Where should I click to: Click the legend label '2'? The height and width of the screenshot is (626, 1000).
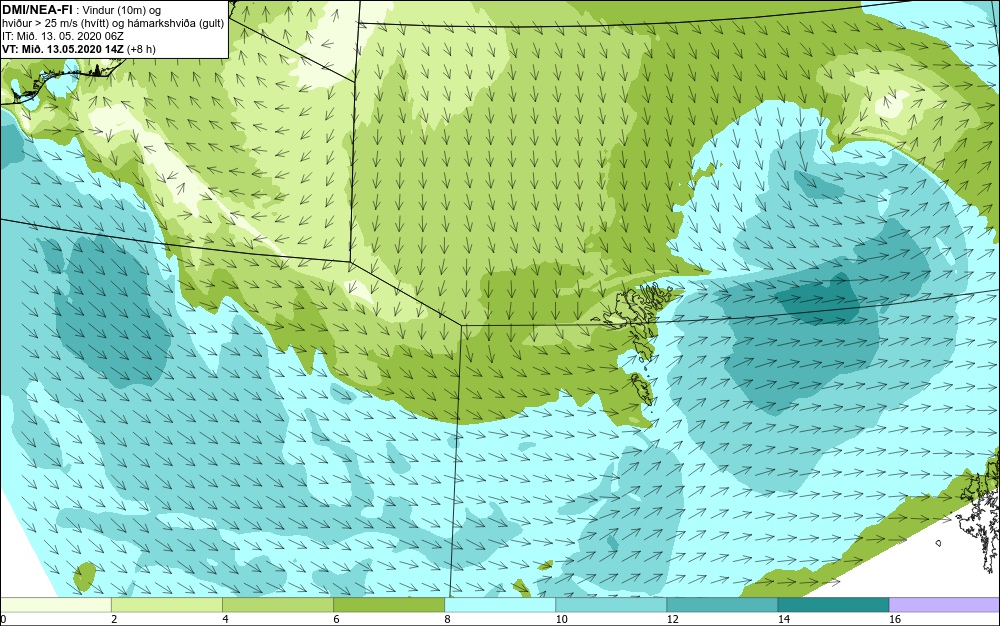click(114, 619)
